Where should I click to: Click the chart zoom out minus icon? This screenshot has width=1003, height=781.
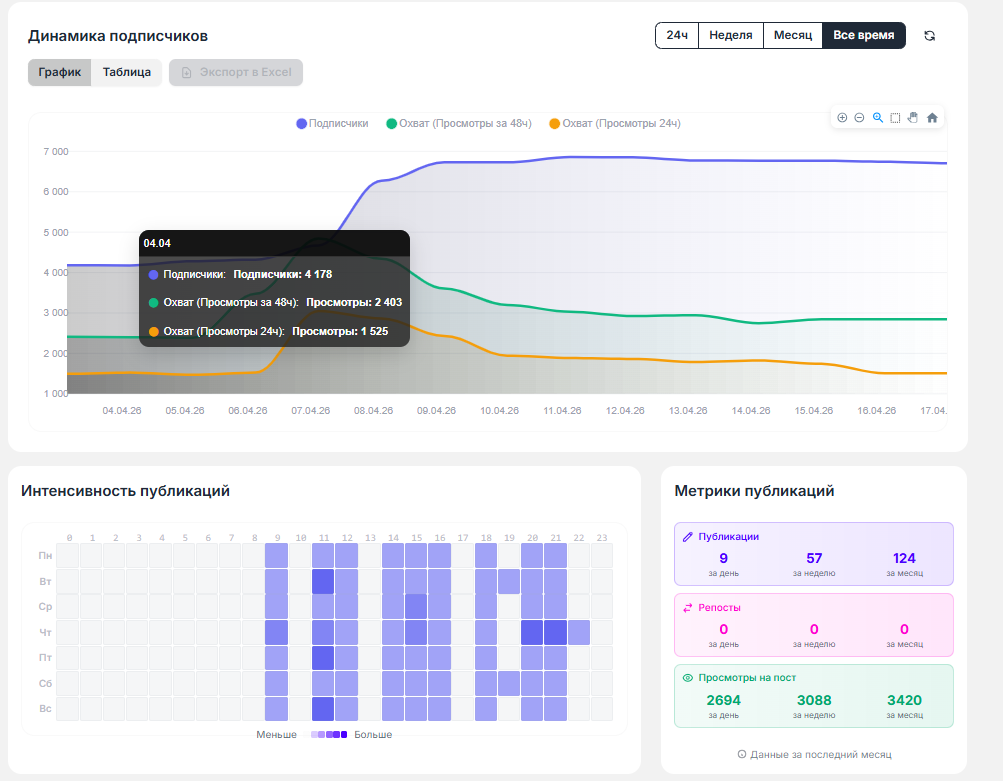point(859,118)
